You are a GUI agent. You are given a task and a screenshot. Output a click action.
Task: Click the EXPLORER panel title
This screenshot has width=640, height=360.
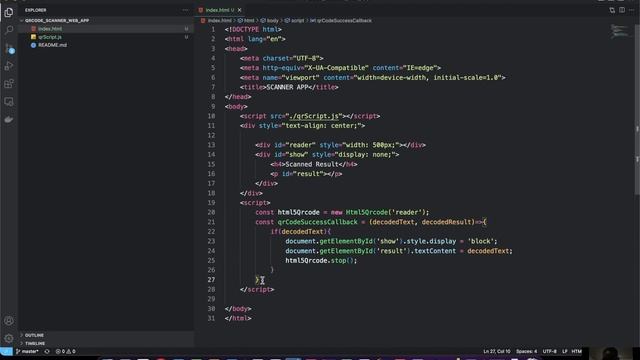coord(36,10)
